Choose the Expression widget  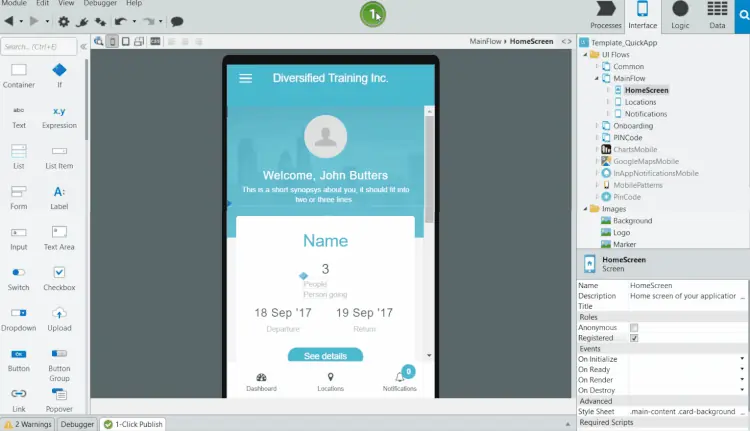[x=59, y=117]
